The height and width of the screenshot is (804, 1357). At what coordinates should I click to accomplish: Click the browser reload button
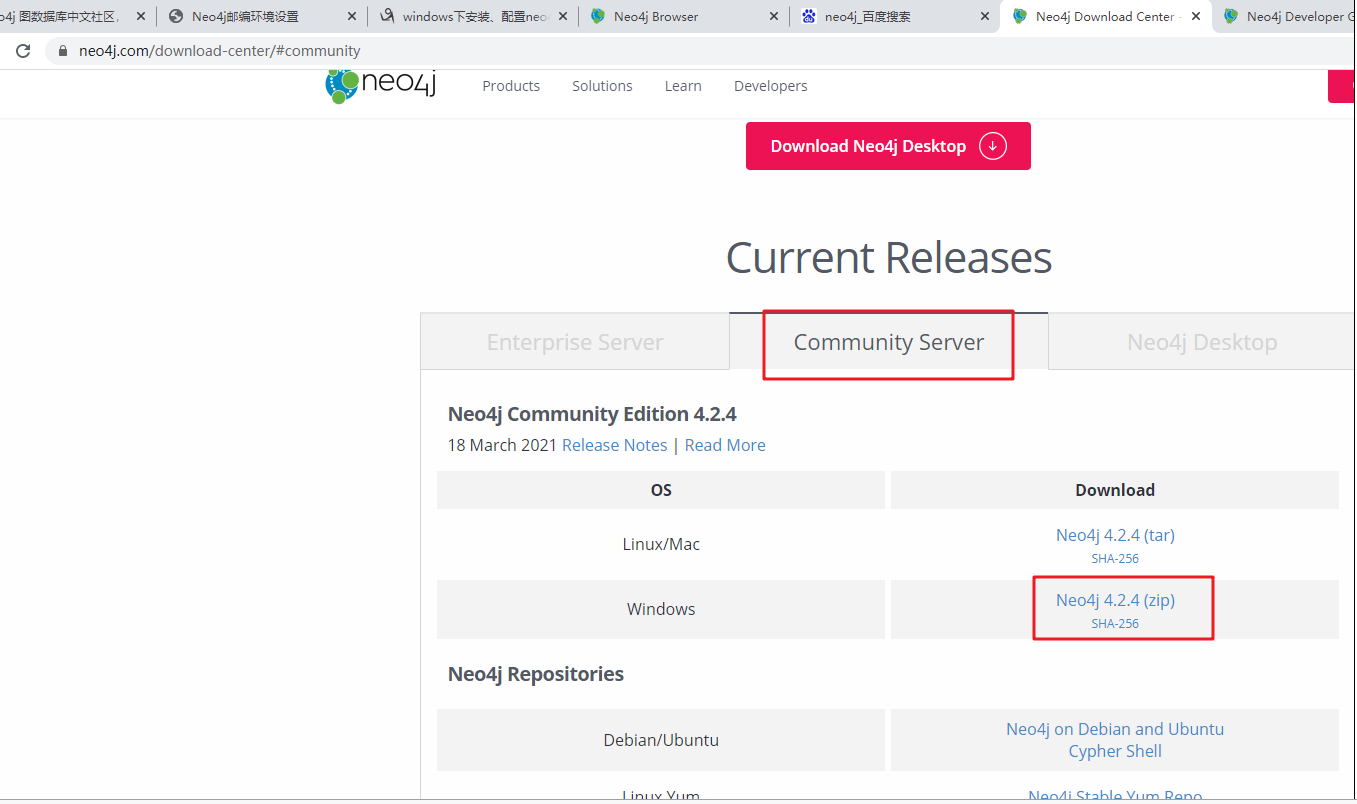tap(23, 51)
